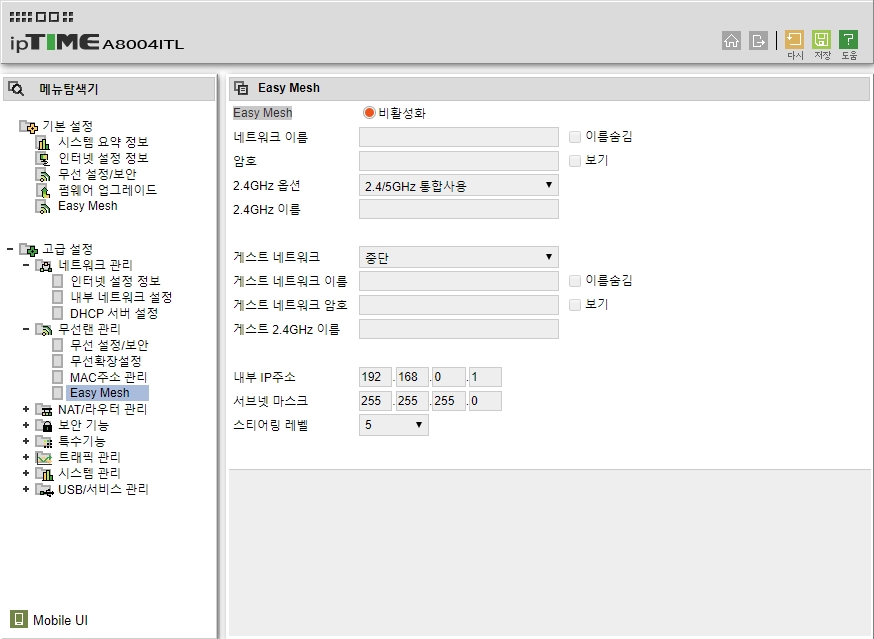Open the Mobile UI link
This screenshot has width=874, height=639.
pos(60,620)
